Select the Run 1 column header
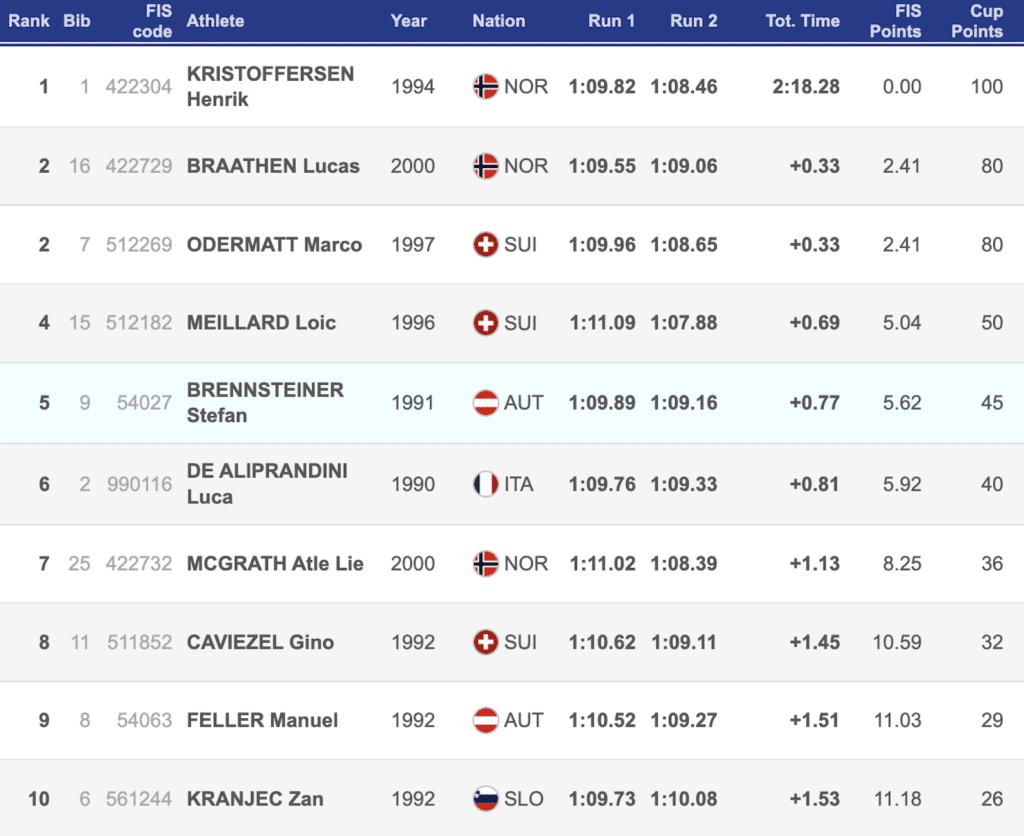Screen dimensions: 1024x836 click(611, 21)
